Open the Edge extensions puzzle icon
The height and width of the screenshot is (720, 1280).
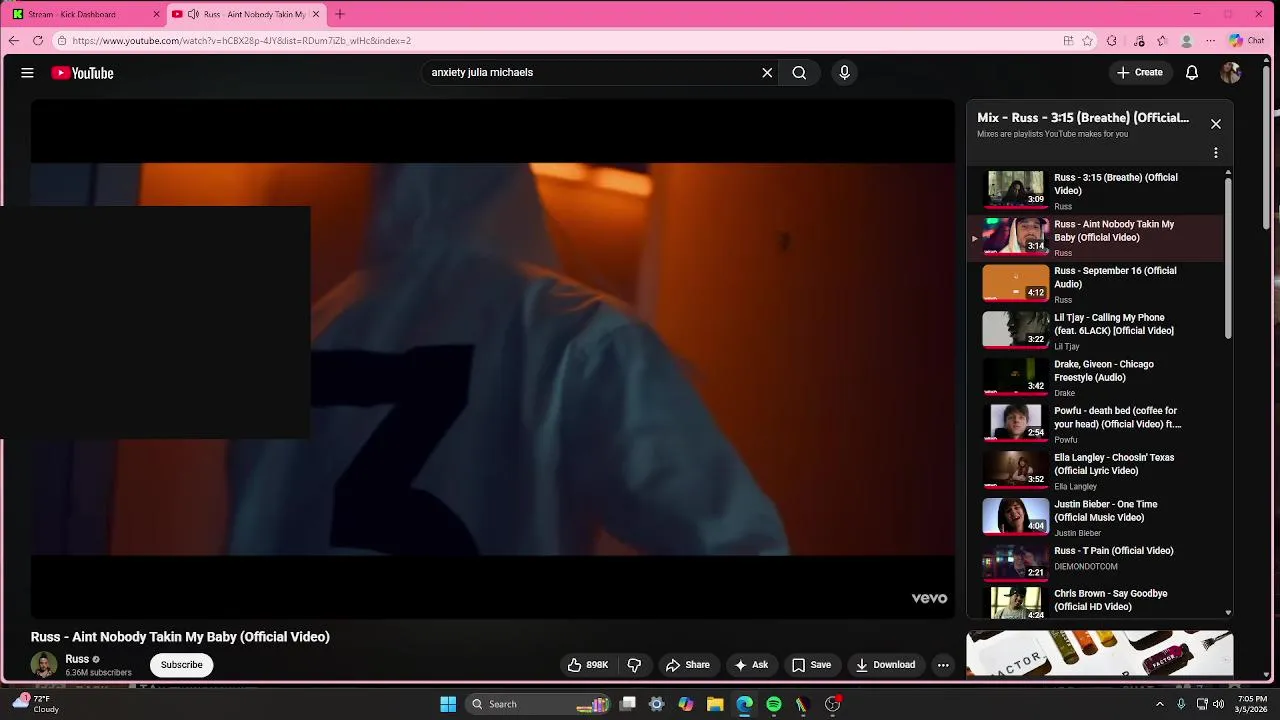[x=1111, y=41]
